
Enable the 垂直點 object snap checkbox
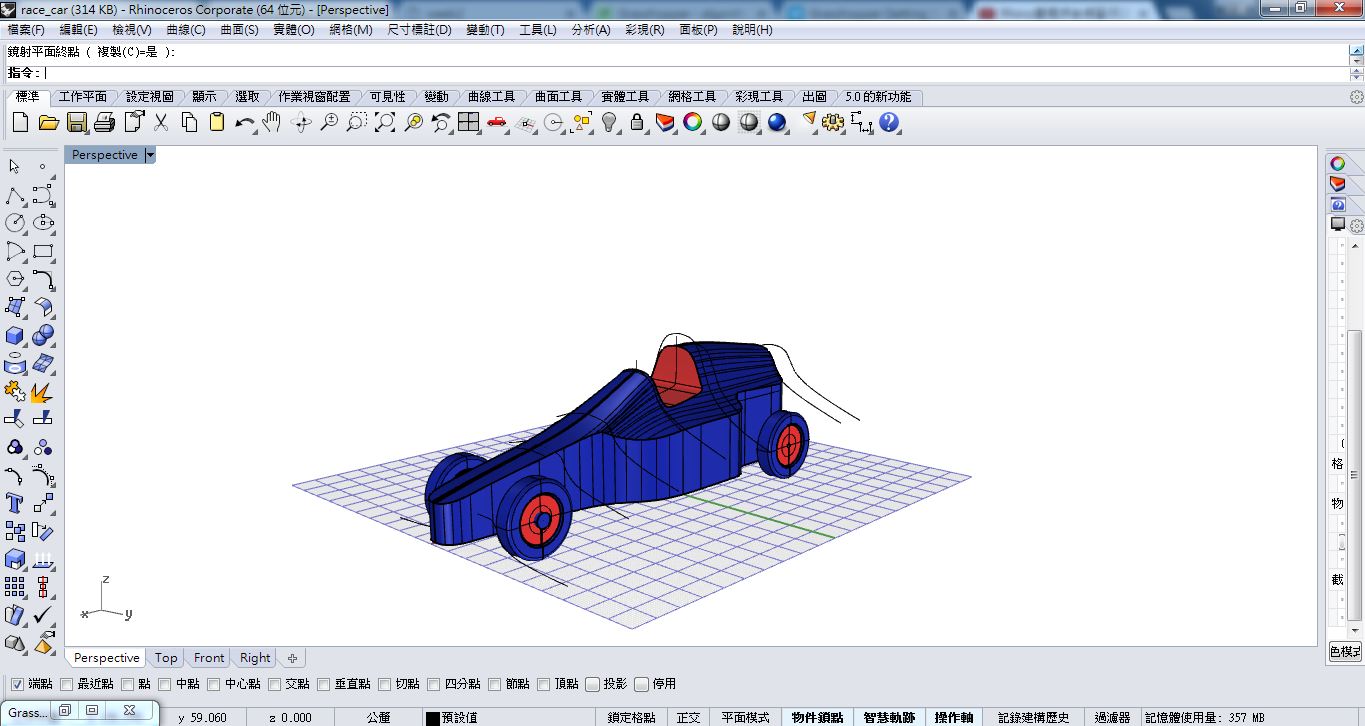(324, 684)
